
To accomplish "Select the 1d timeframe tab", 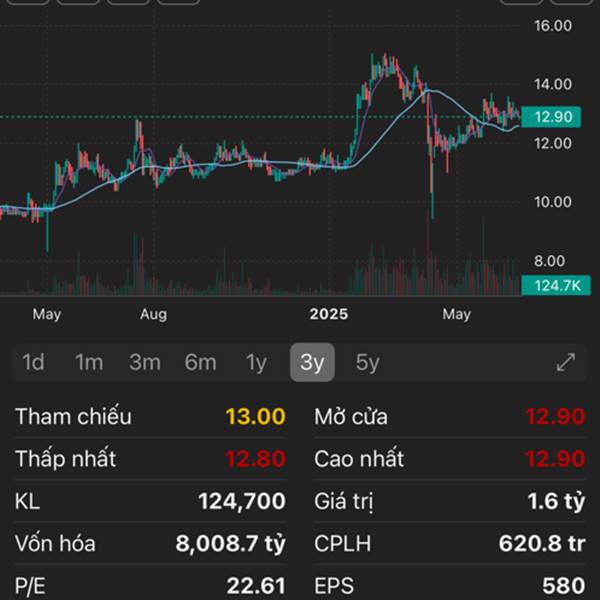I will click(x=33, y=362).
